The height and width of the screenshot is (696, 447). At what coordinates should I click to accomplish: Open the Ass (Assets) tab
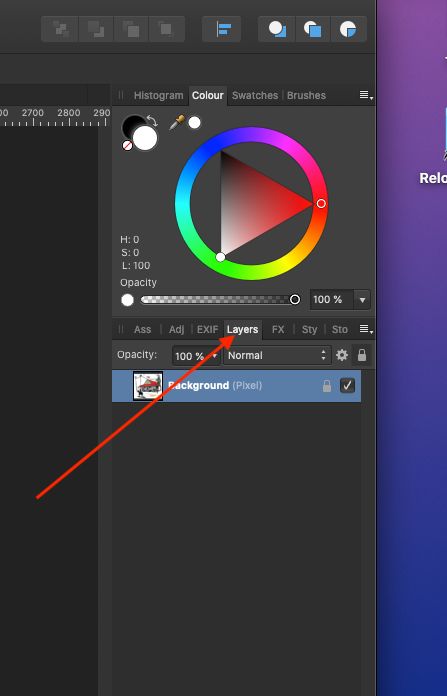(142, 329)
